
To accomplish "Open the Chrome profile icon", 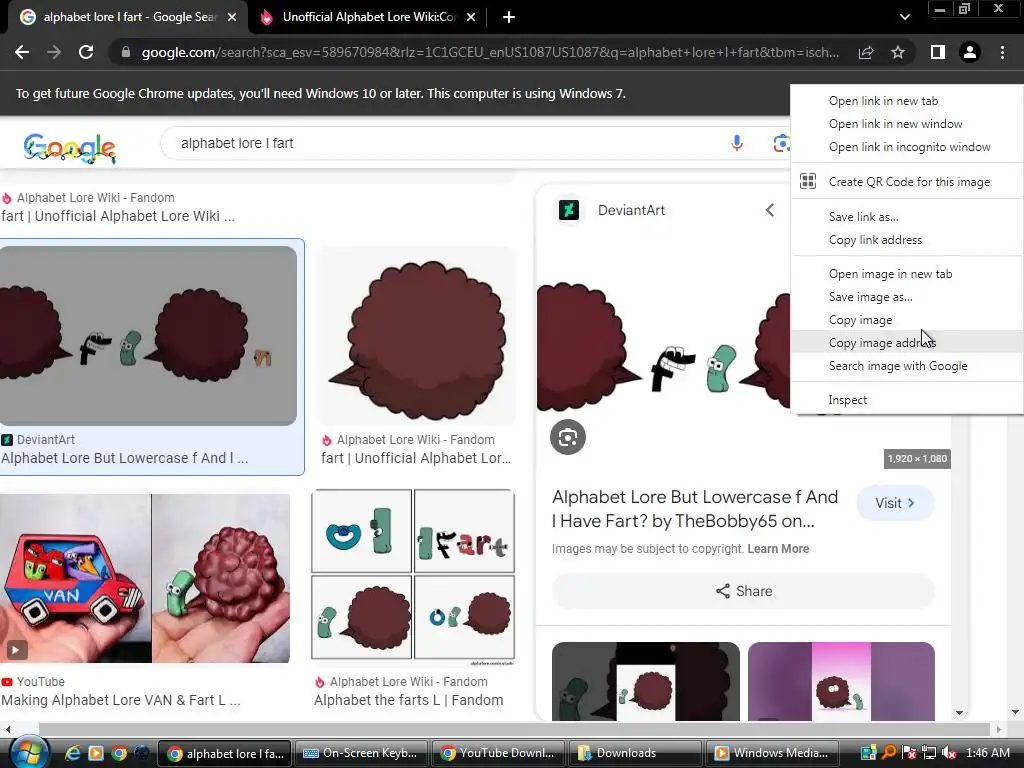I will pos(970,52).
